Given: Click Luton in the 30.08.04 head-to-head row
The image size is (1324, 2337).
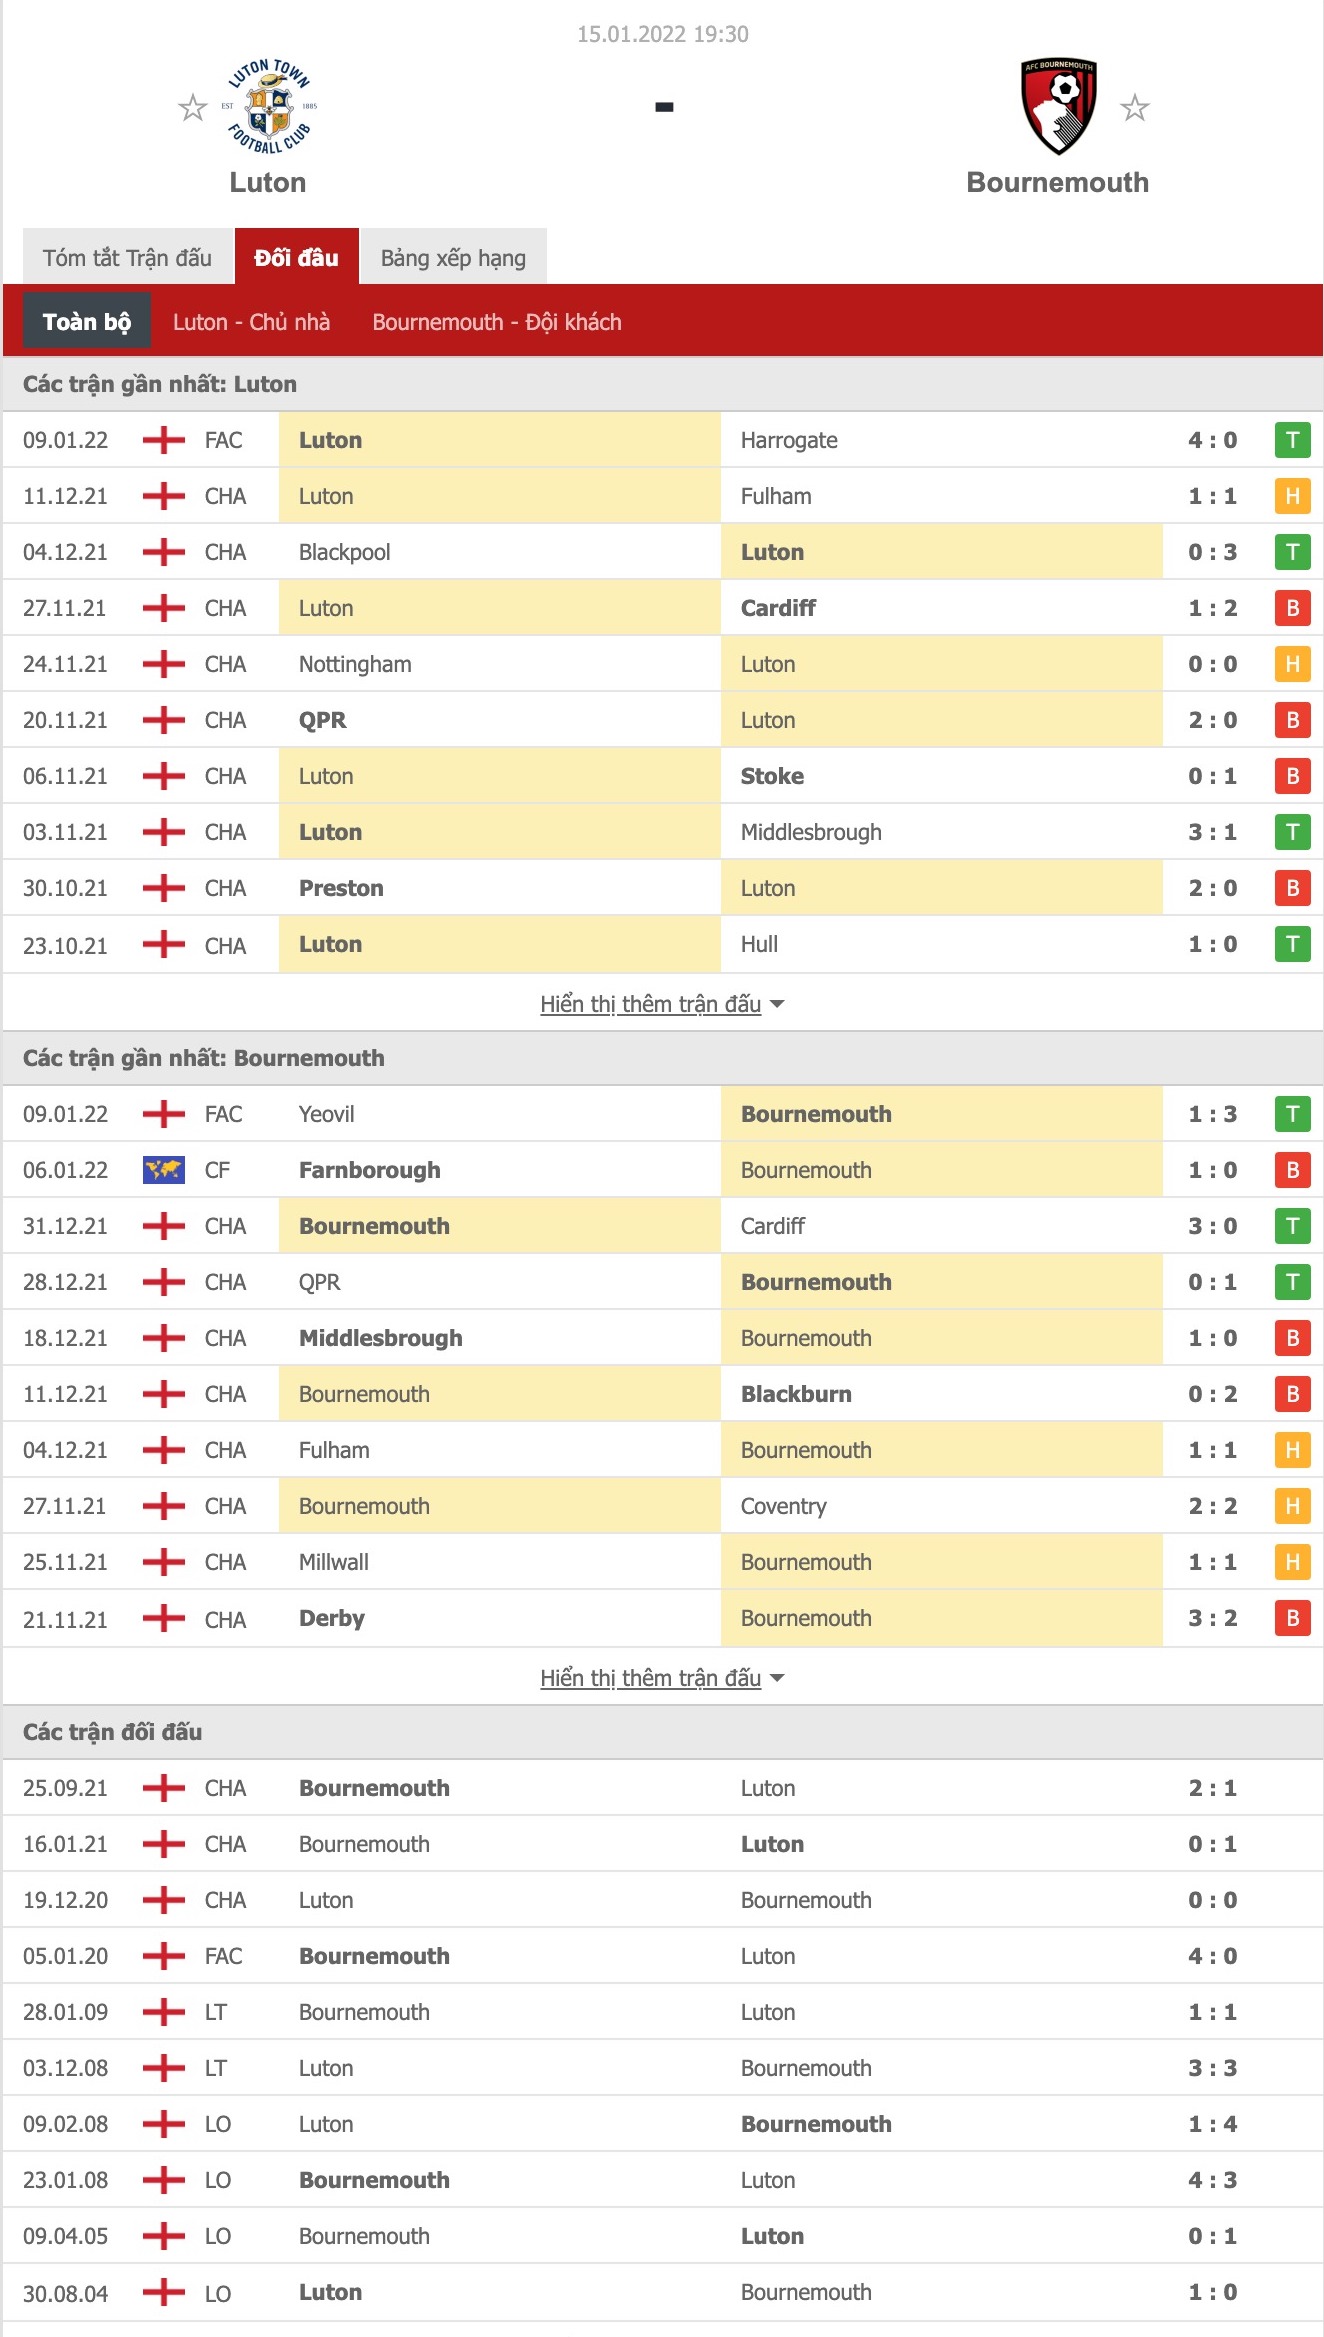Looking at the screenshot, I should click(x=330, y=2292).
